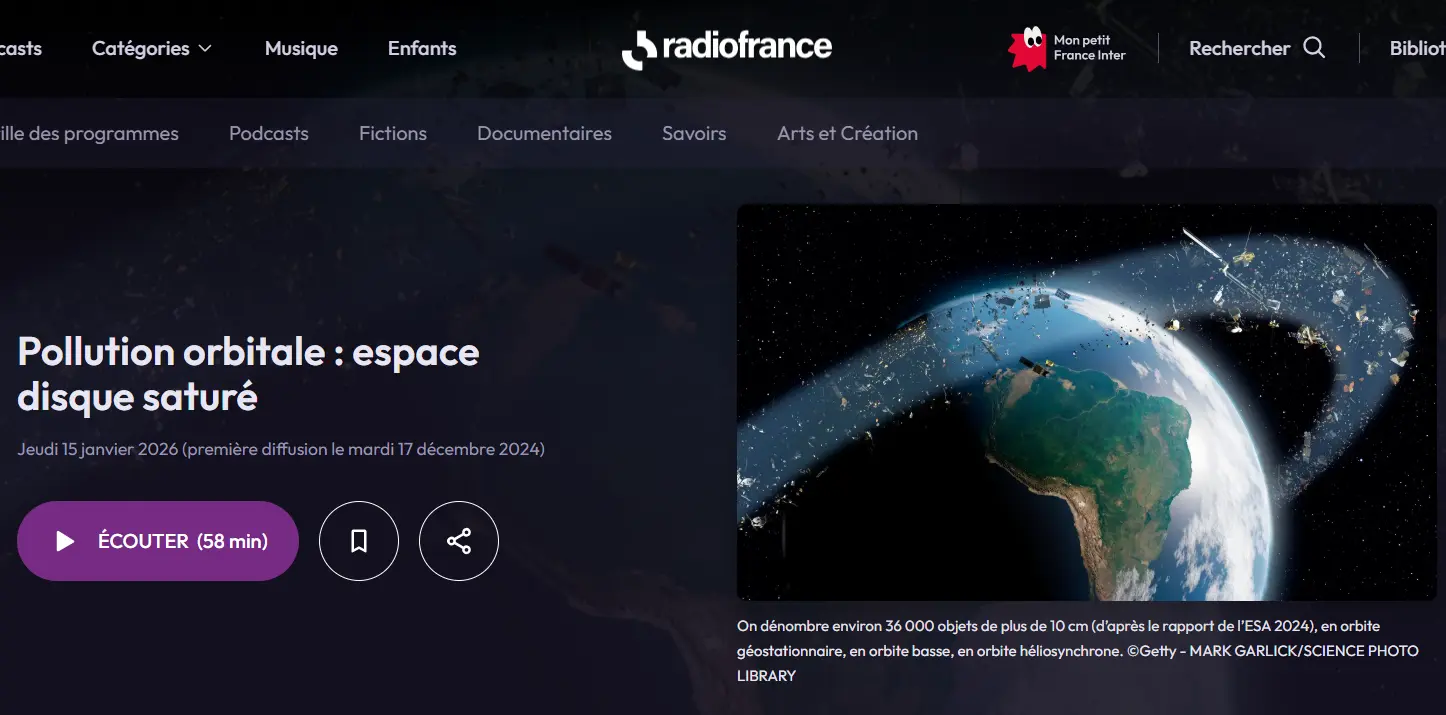The height and width of the screenshot is (715, 1446).
Task: Click the magnifying glass search icon
Action: pos(1314,48)
